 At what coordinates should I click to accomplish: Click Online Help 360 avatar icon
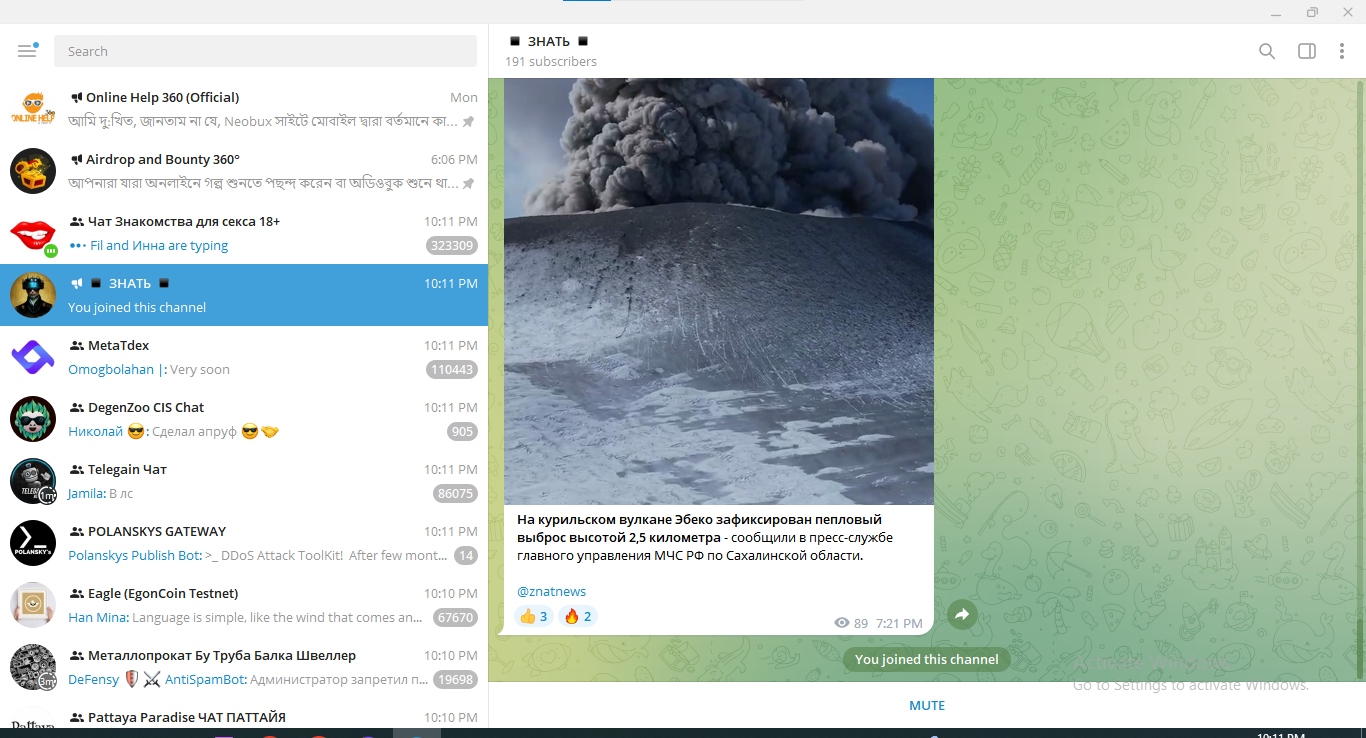[x=33, y=109]
